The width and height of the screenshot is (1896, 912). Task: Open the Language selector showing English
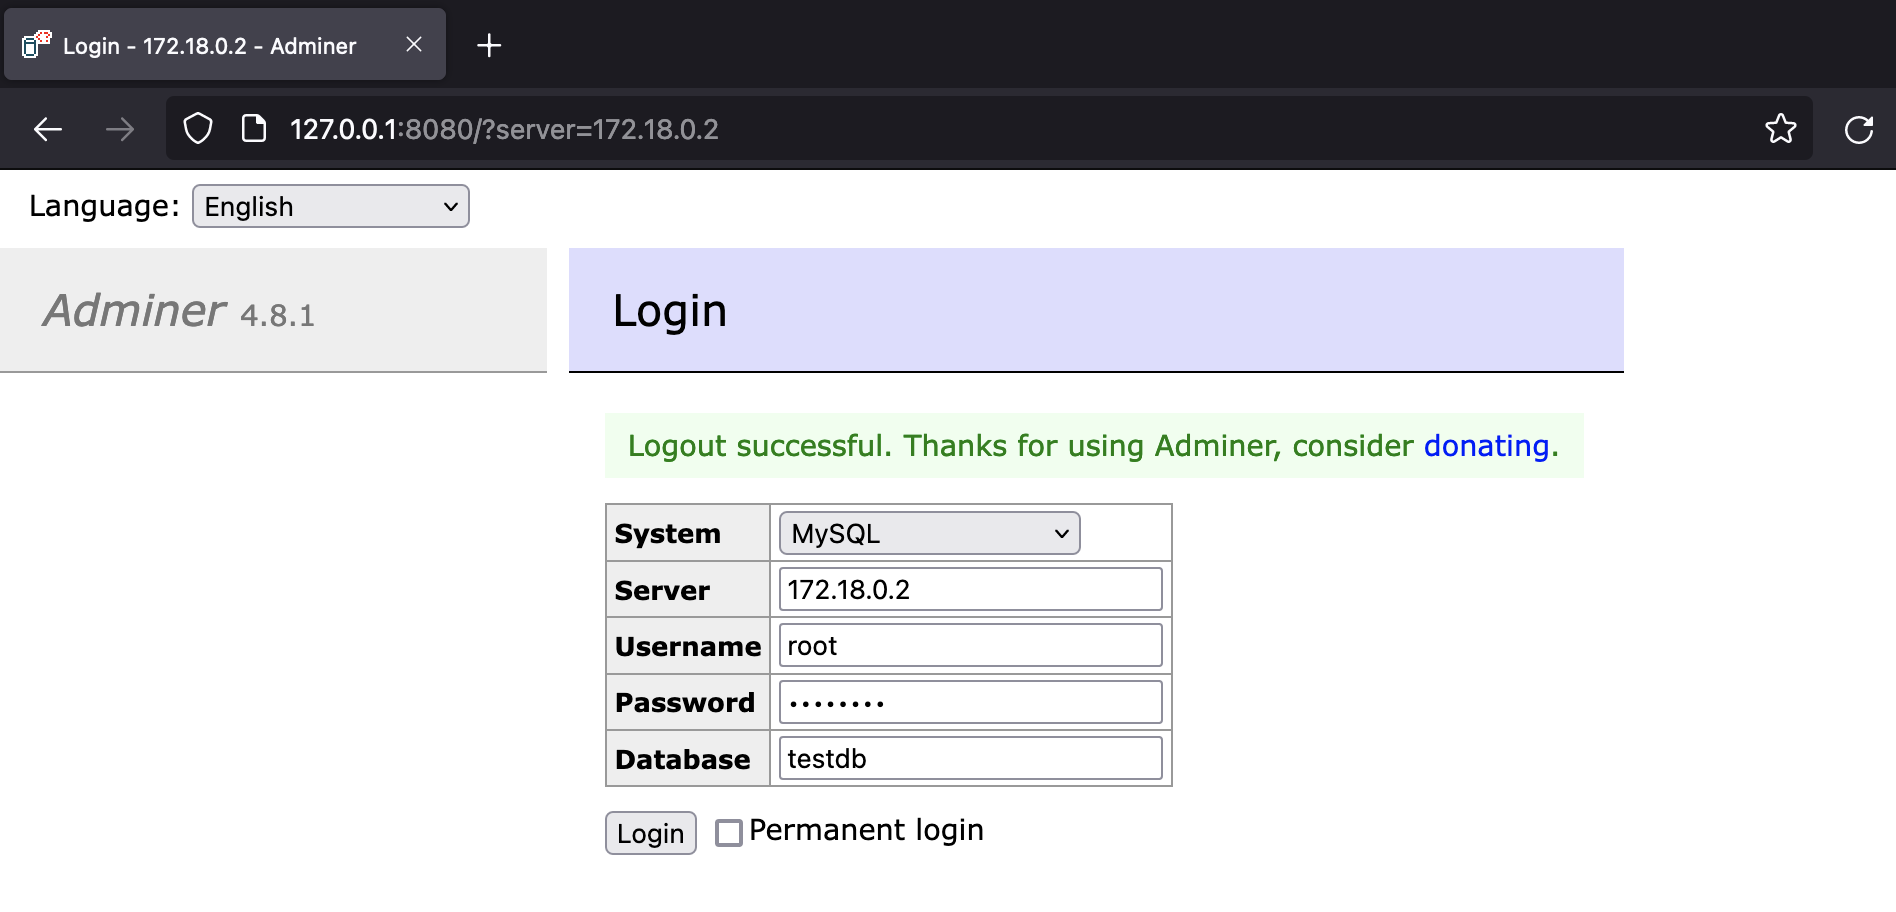click(x=330, y=206)
